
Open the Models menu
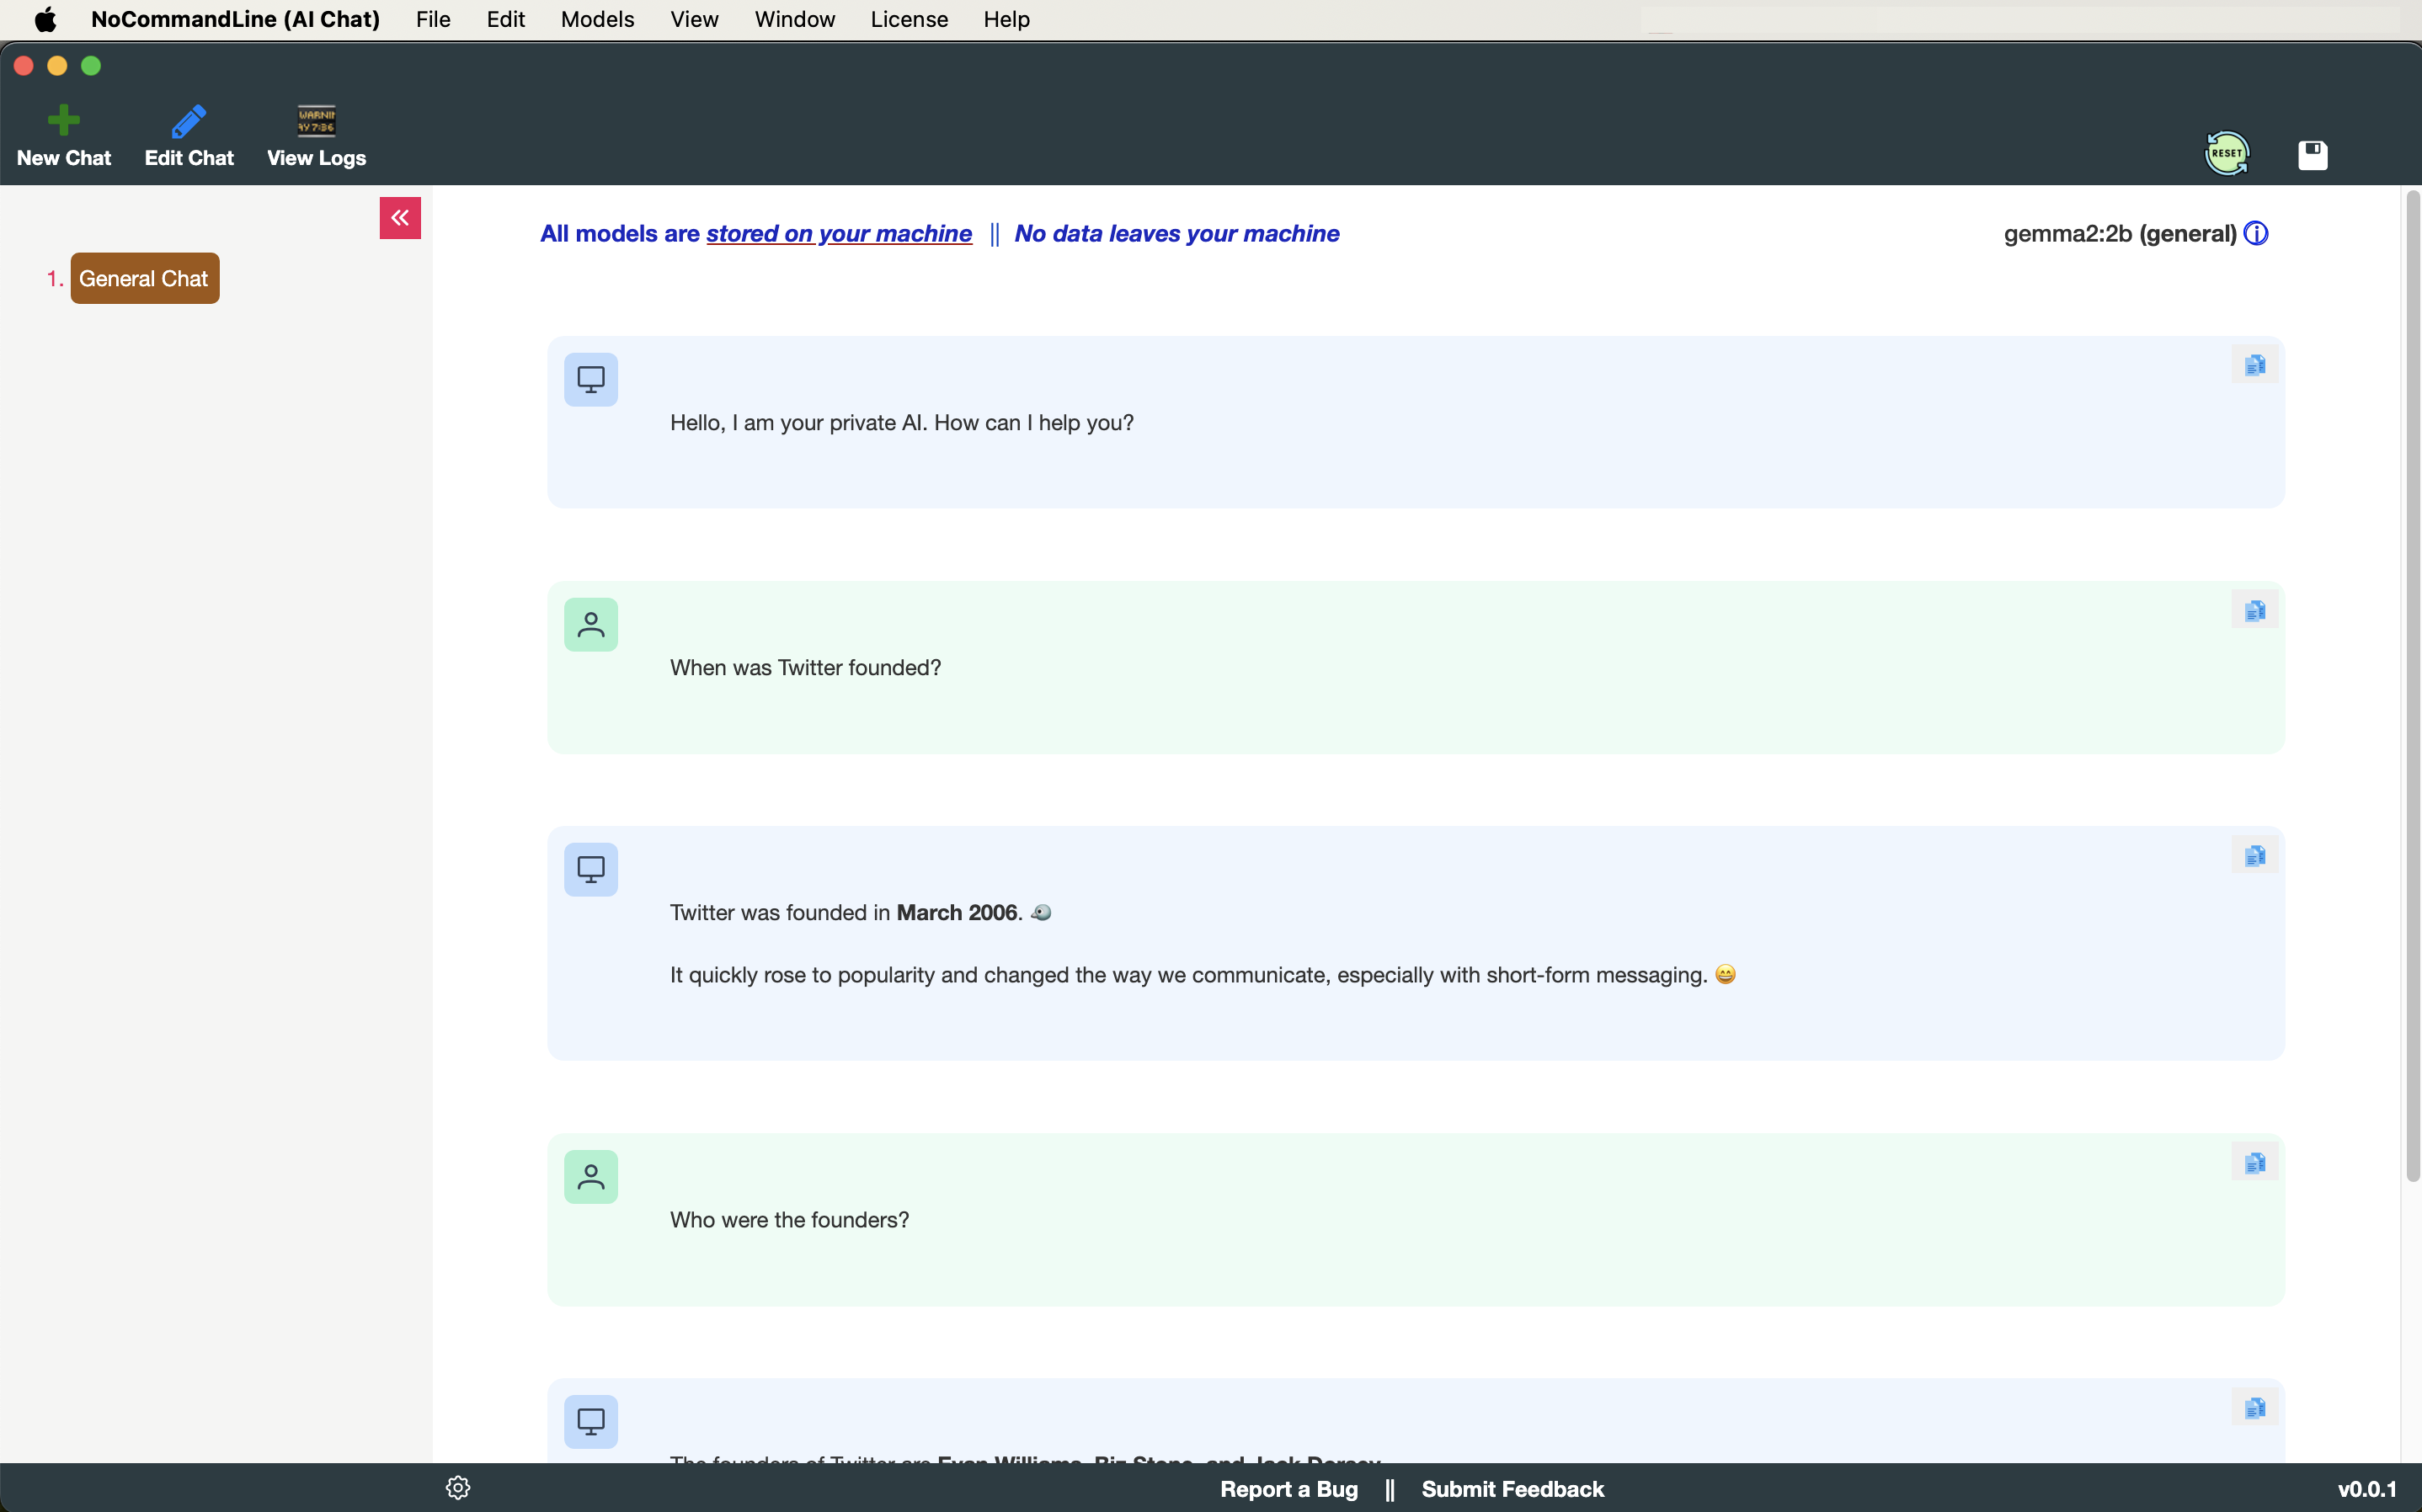coord(597,19)
